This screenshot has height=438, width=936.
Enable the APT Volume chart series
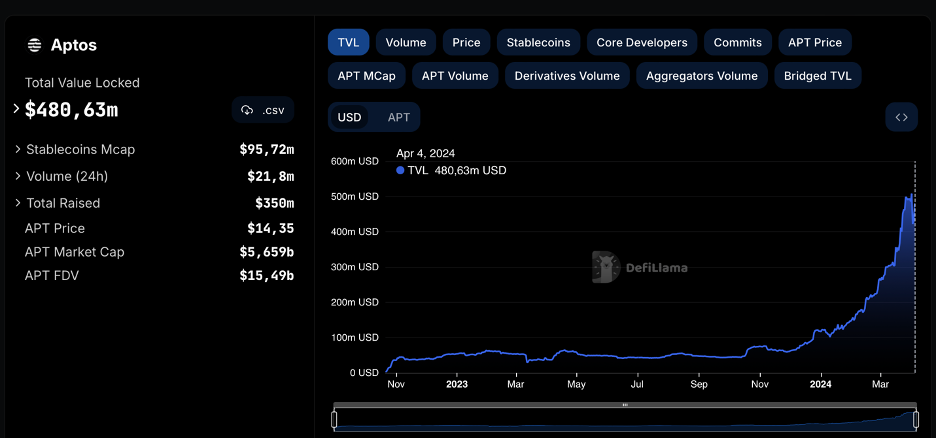click(455, 76)
